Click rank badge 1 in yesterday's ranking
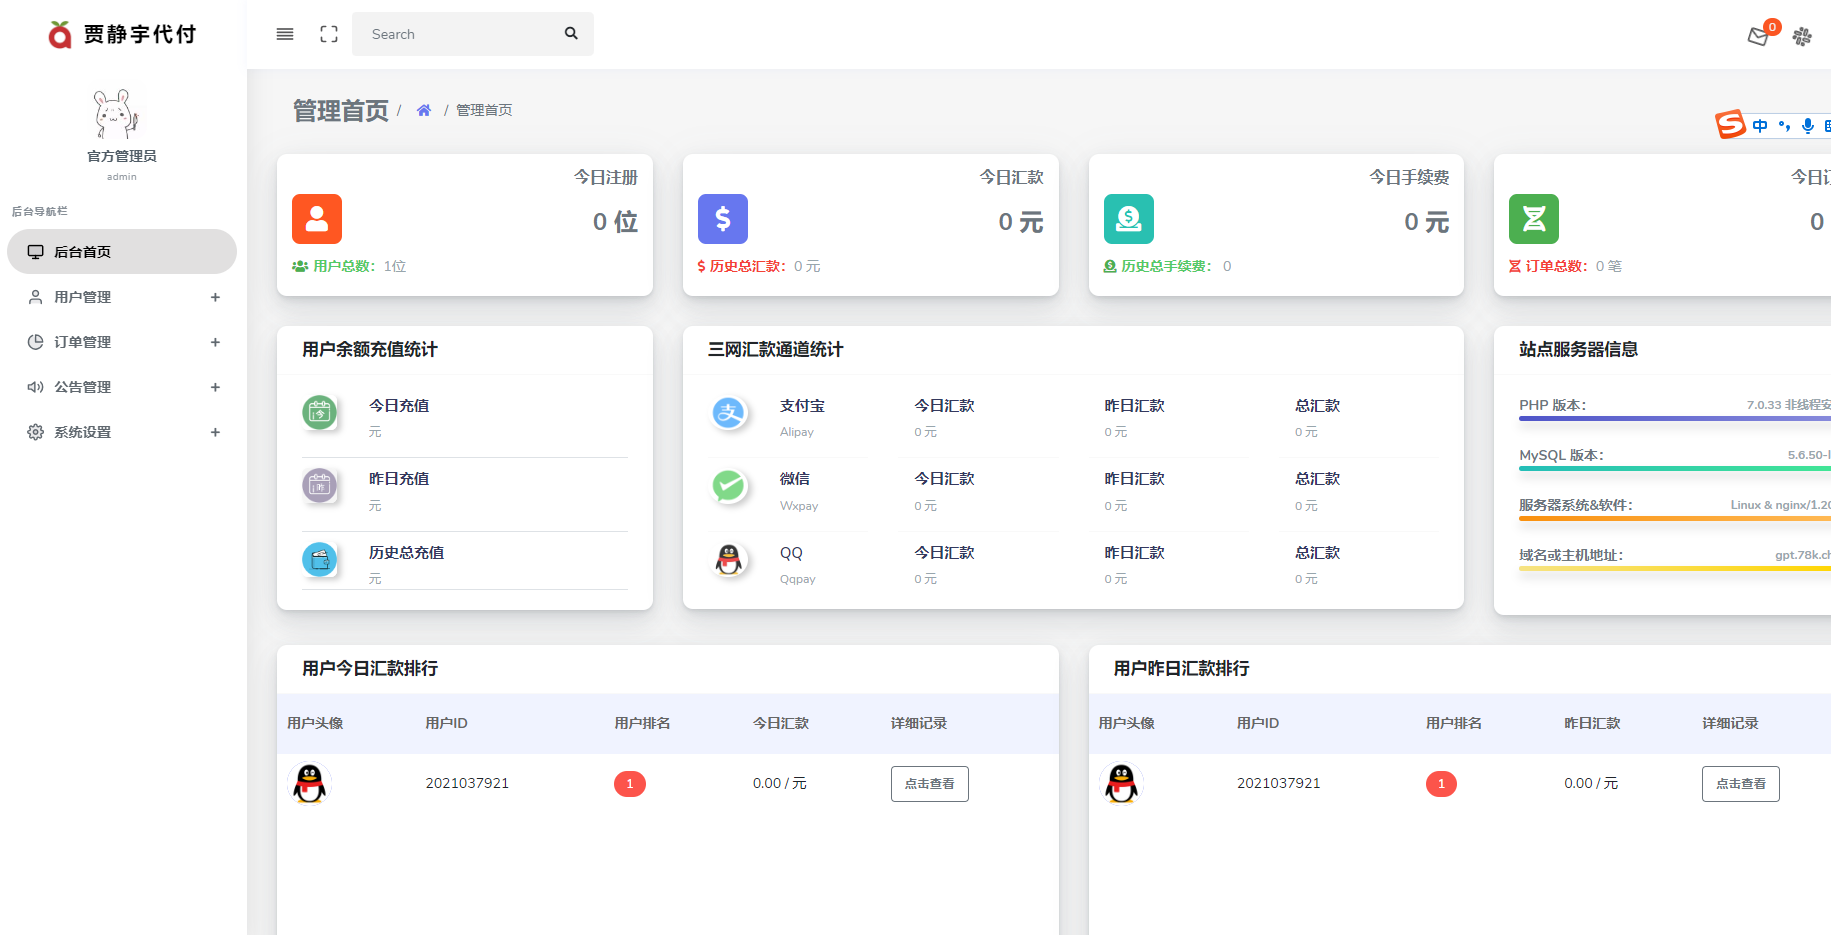This screenshot has width=1831, height=935. [x=1441, y=784]
